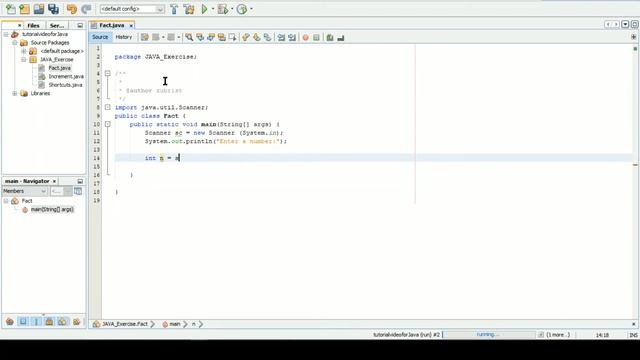The image size is (640, 360).
Task: Run project with green play button
Action: 204,9
